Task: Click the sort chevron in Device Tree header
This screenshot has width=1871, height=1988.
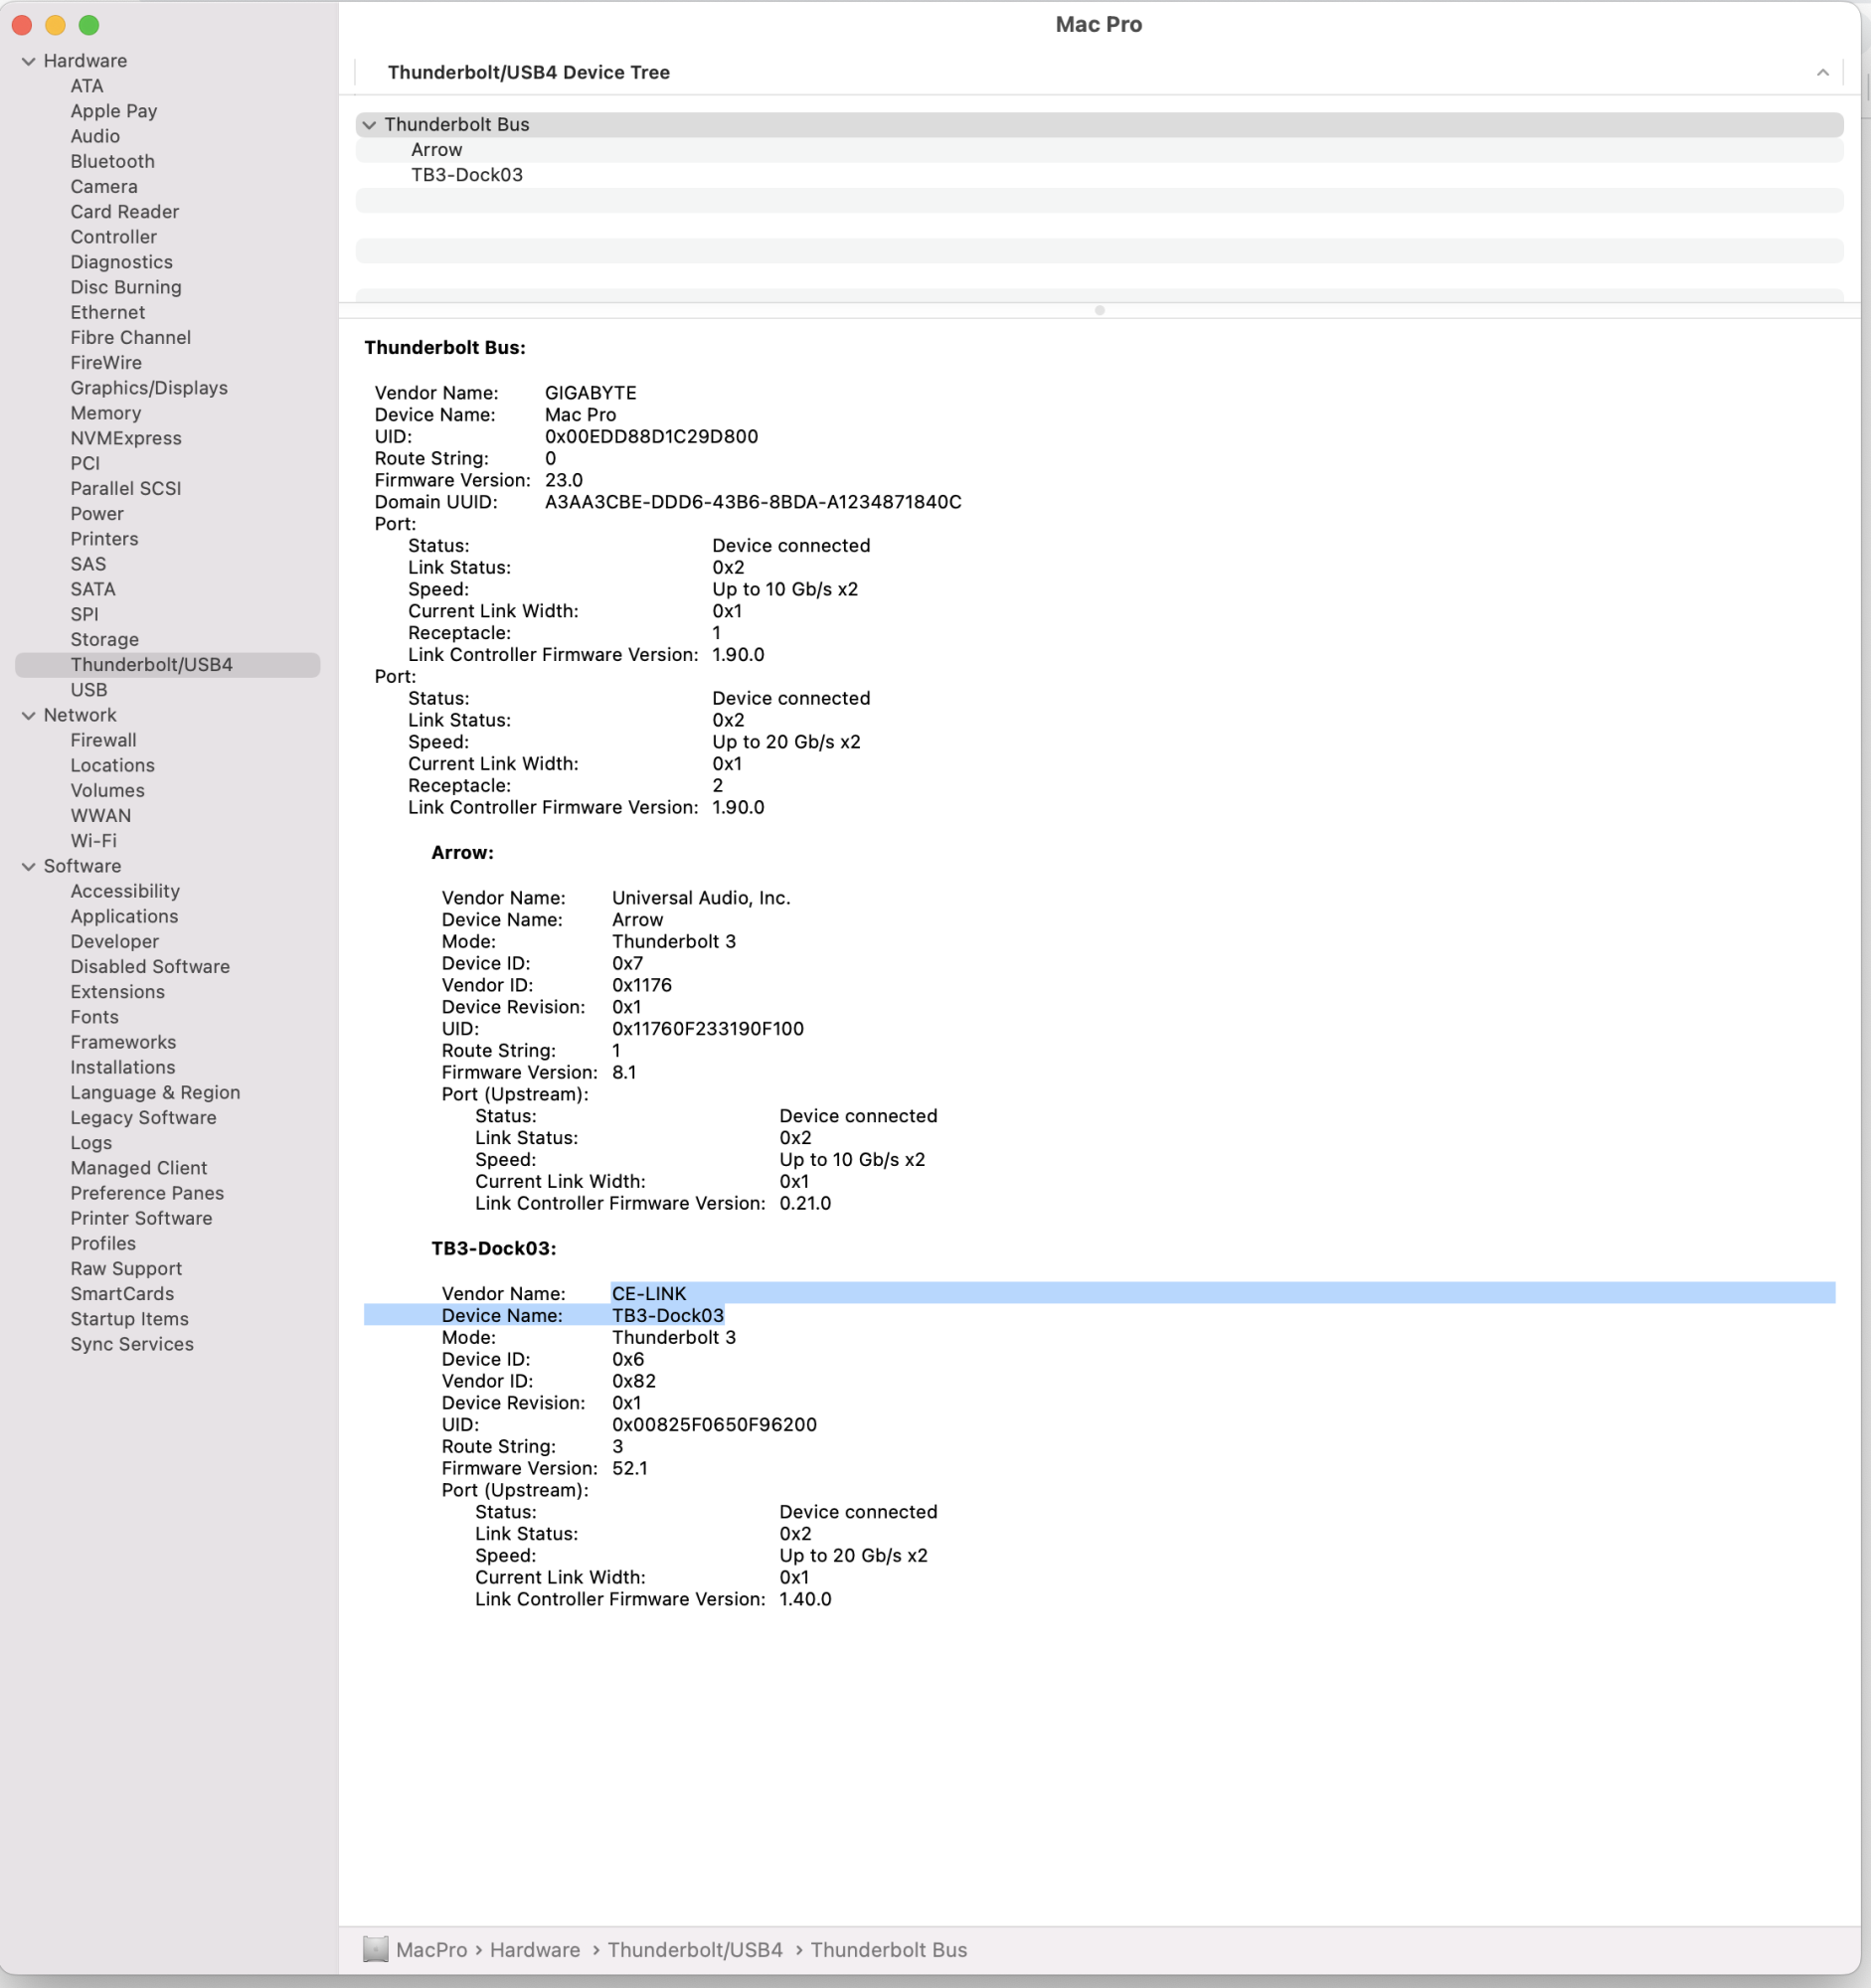Action: [x=1822, y=72]
